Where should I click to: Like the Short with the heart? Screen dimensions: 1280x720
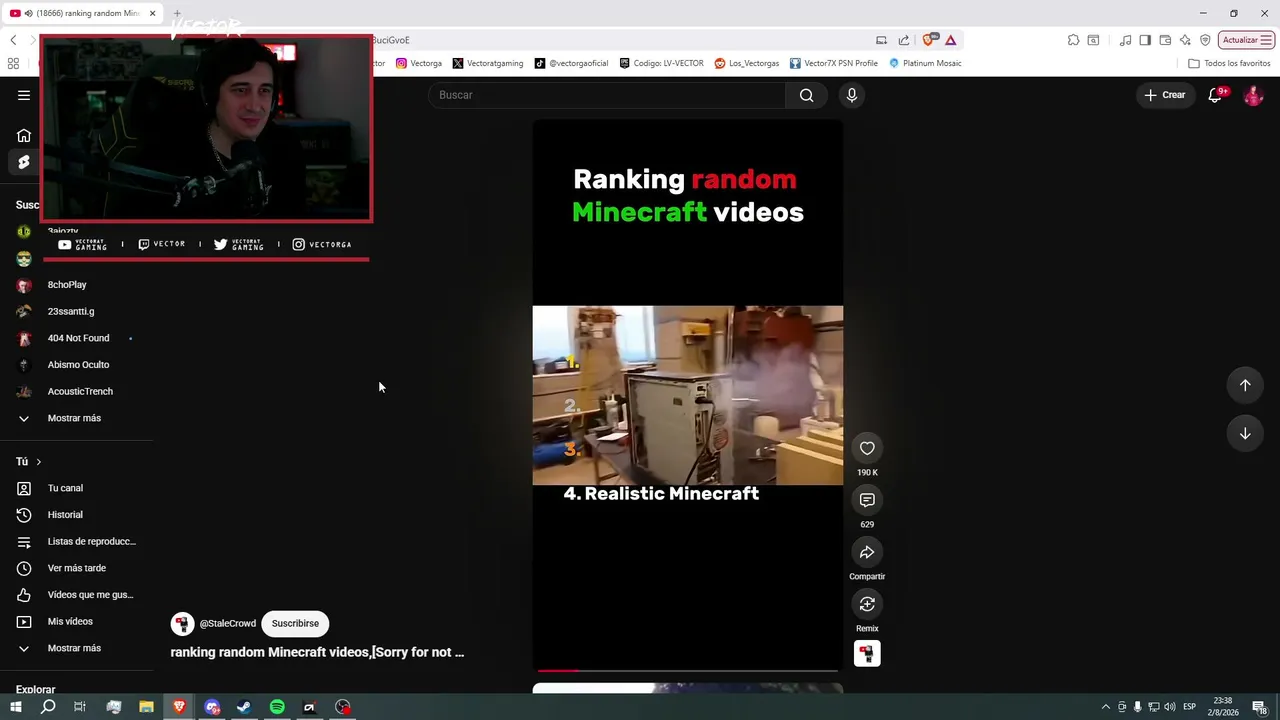click(867, 448)
